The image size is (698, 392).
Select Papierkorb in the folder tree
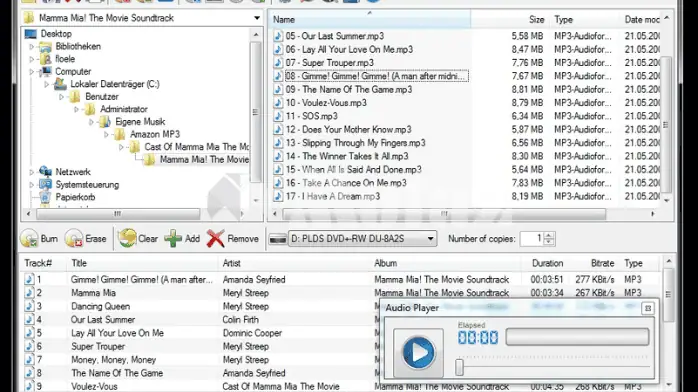[x=75, y=197]
